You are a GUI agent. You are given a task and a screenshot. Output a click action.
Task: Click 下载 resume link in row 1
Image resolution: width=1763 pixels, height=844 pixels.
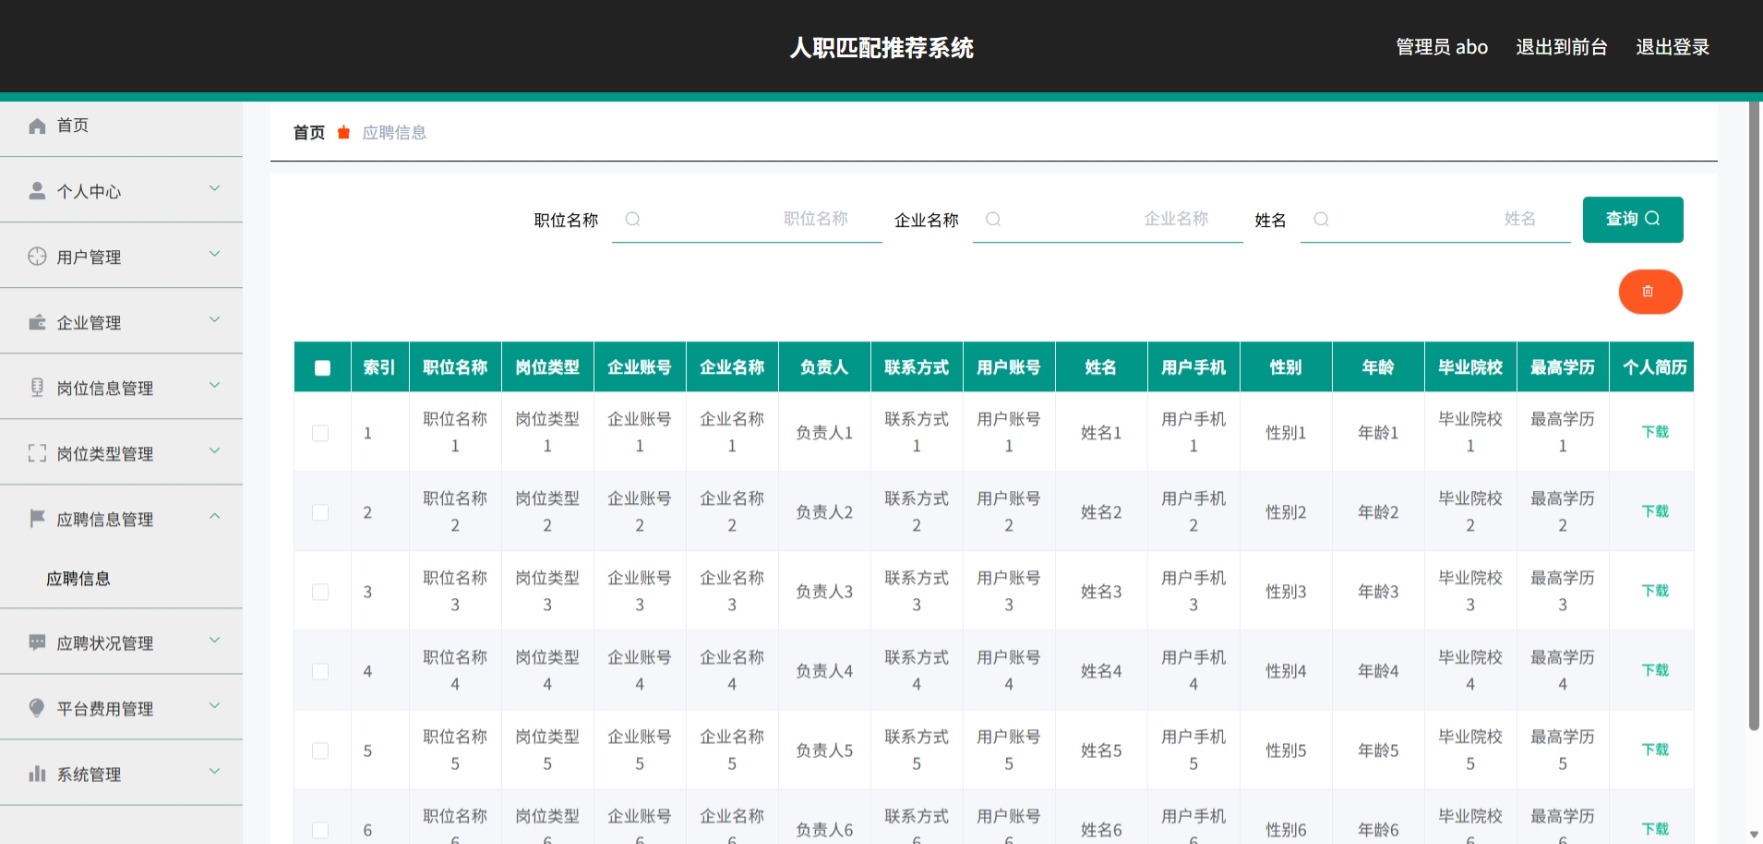click(1655, 432)
